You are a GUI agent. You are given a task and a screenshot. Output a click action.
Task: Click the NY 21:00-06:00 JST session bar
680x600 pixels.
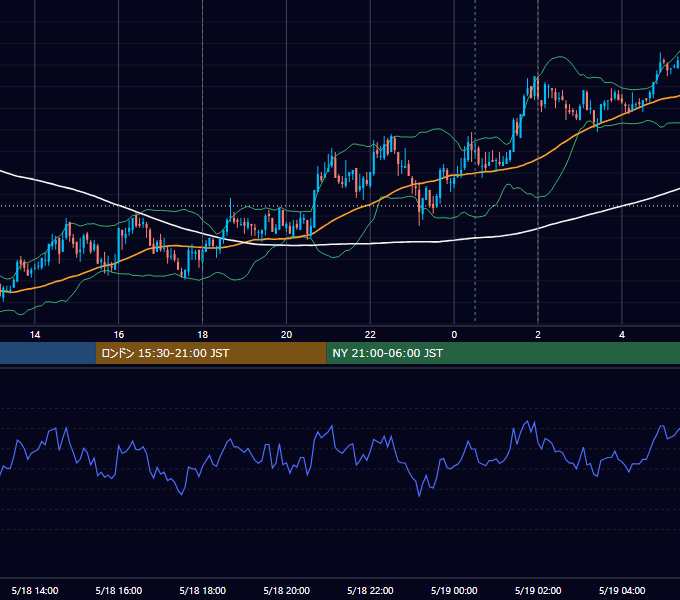point(503,353)
